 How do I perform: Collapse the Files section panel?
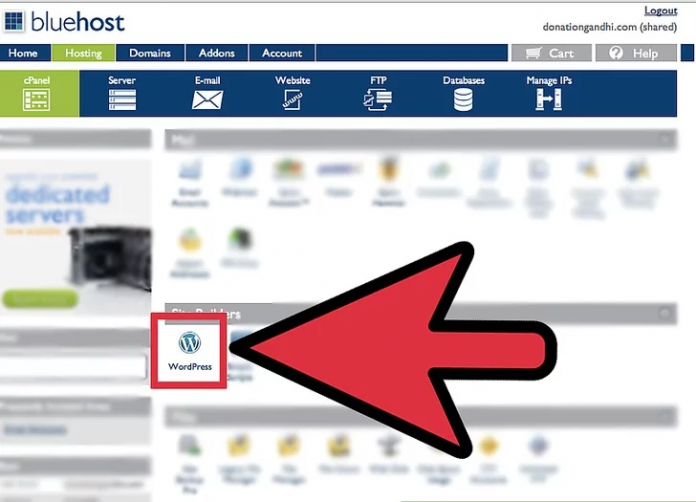pyautogui.click(x=665, y=415)
